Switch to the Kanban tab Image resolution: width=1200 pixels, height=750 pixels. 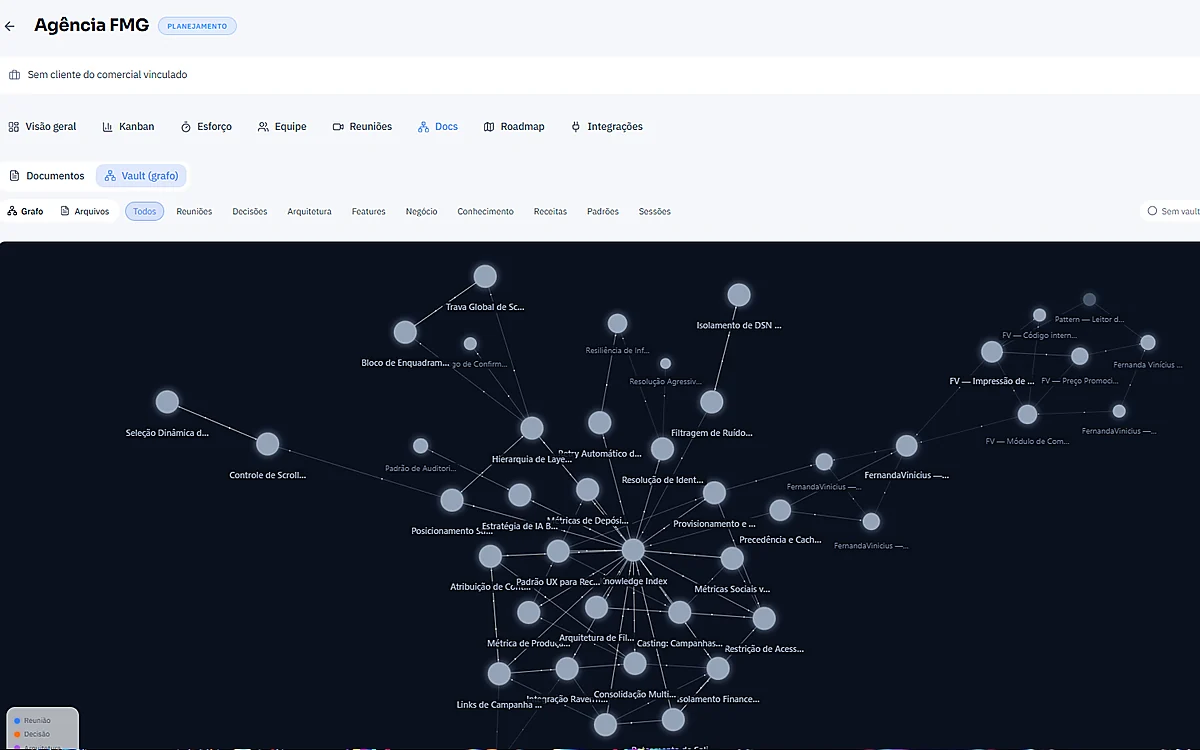coord(128,127)
